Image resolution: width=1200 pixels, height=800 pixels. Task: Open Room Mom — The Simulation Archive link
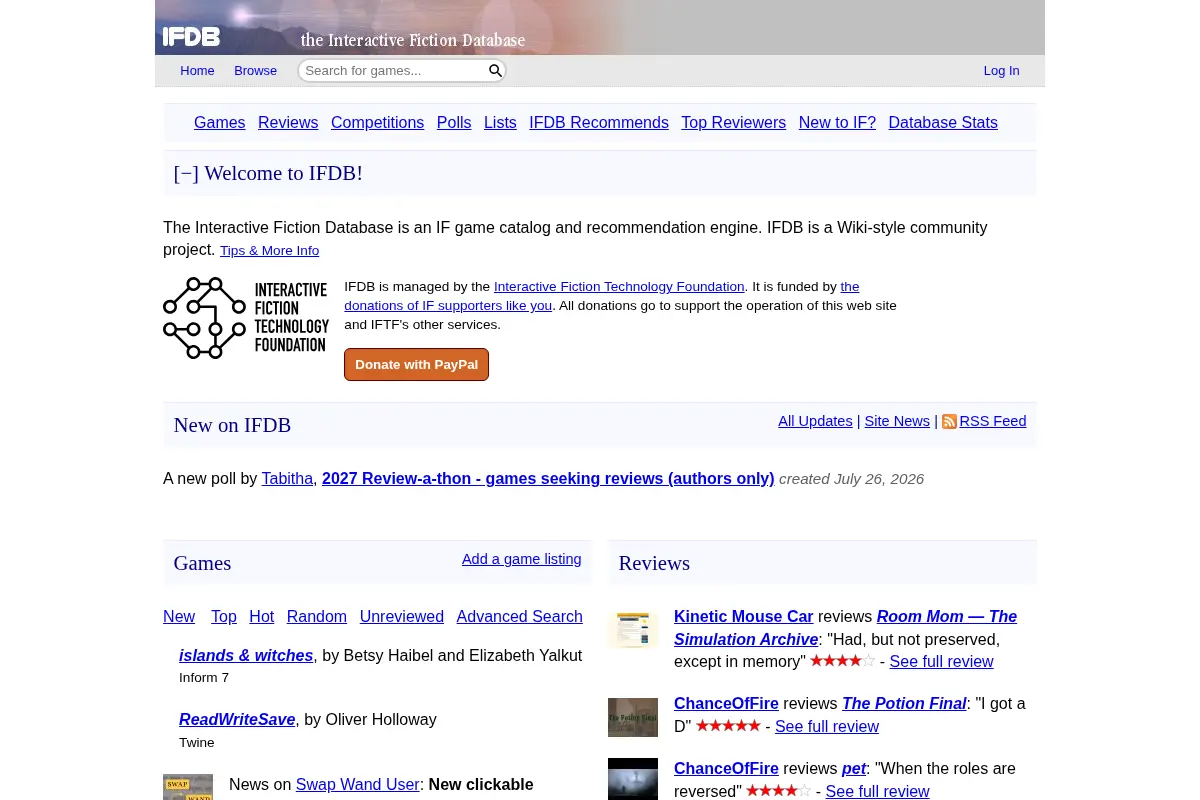845,628
